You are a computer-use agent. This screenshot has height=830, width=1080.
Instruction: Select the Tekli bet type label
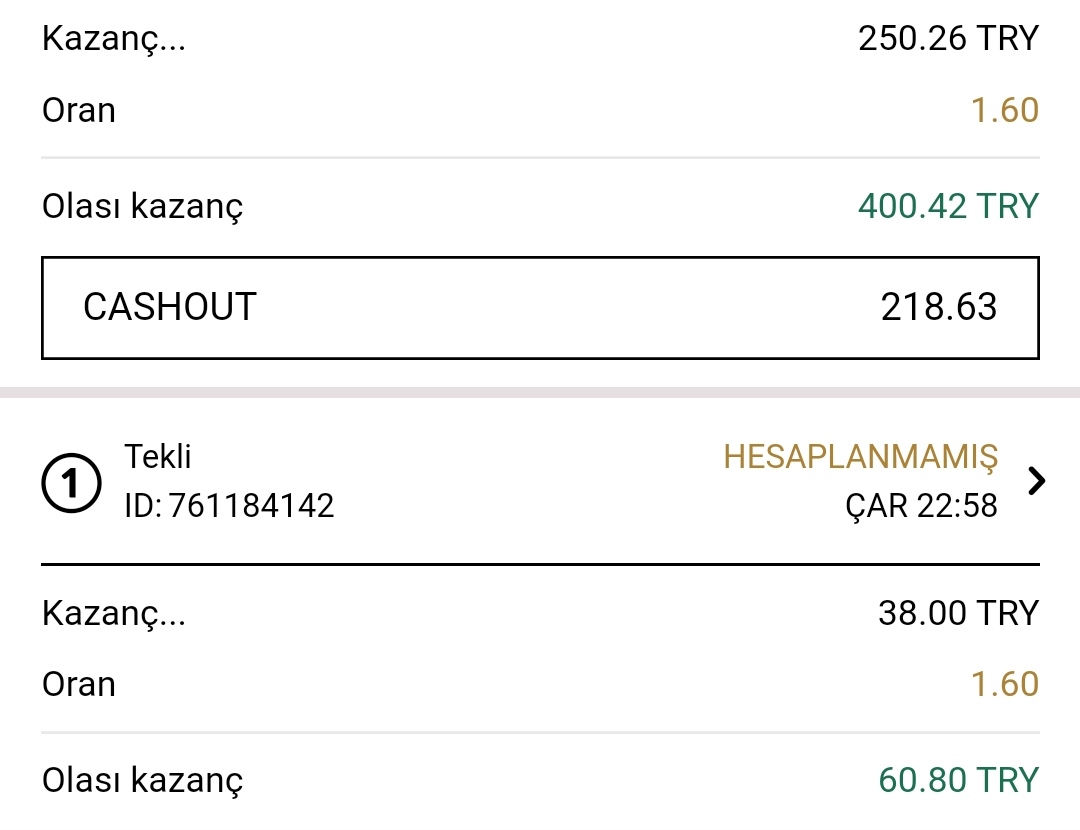158,457
